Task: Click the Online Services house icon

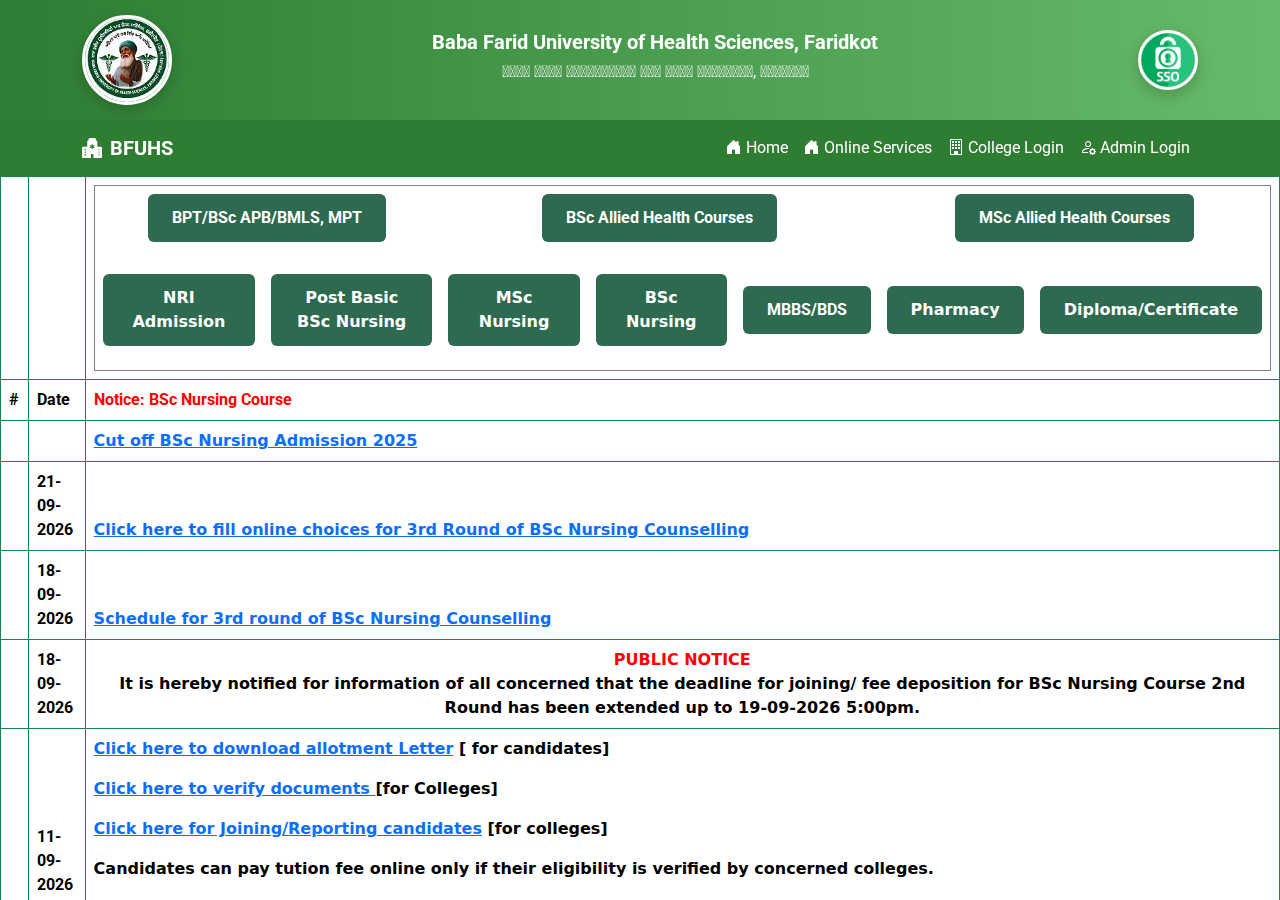Action: [x=811, y=147]
